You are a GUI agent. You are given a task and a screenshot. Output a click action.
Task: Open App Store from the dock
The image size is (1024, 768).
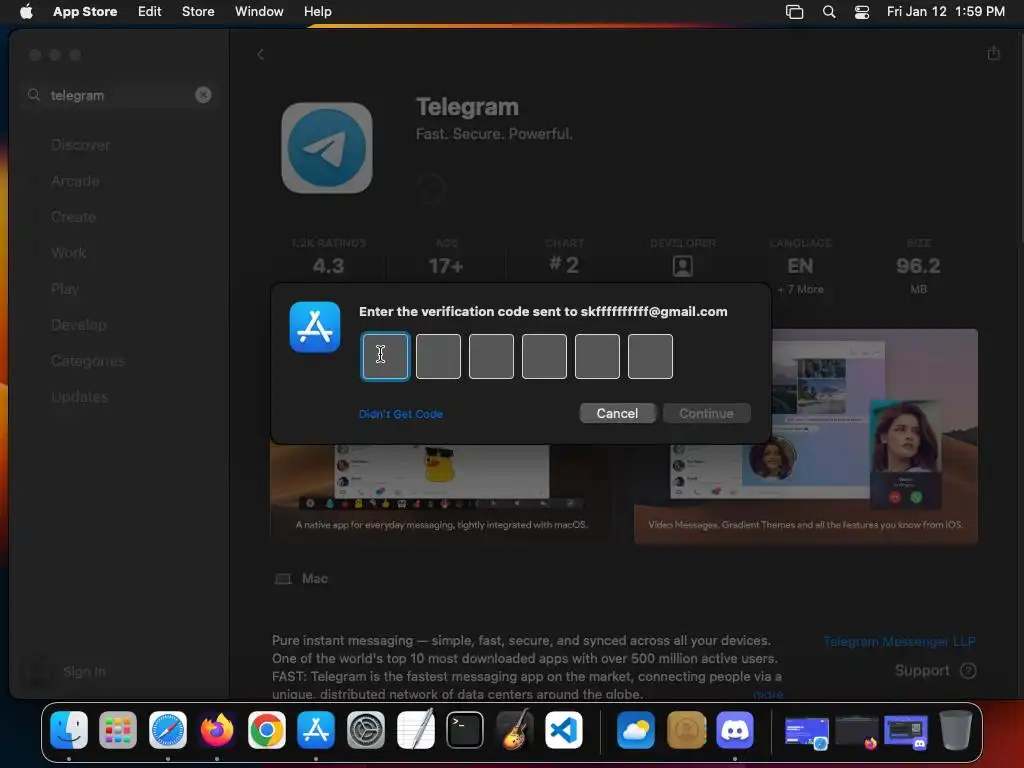click(316, 729)
